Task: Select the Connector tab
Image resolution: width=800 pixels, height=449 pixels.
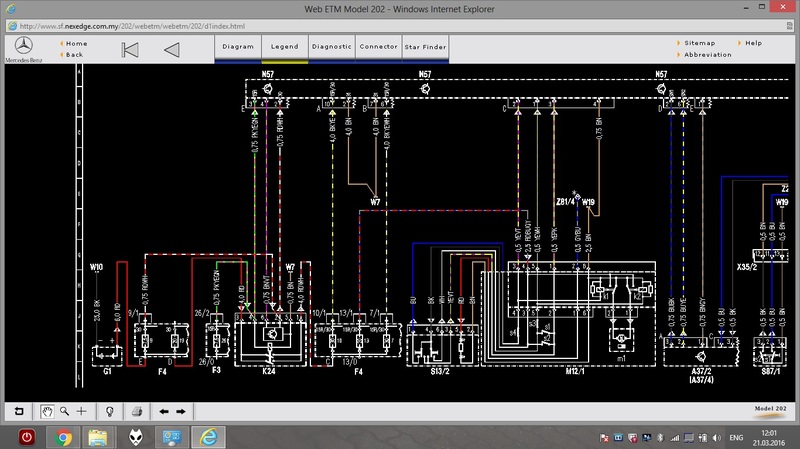Action: coord(378,47)
